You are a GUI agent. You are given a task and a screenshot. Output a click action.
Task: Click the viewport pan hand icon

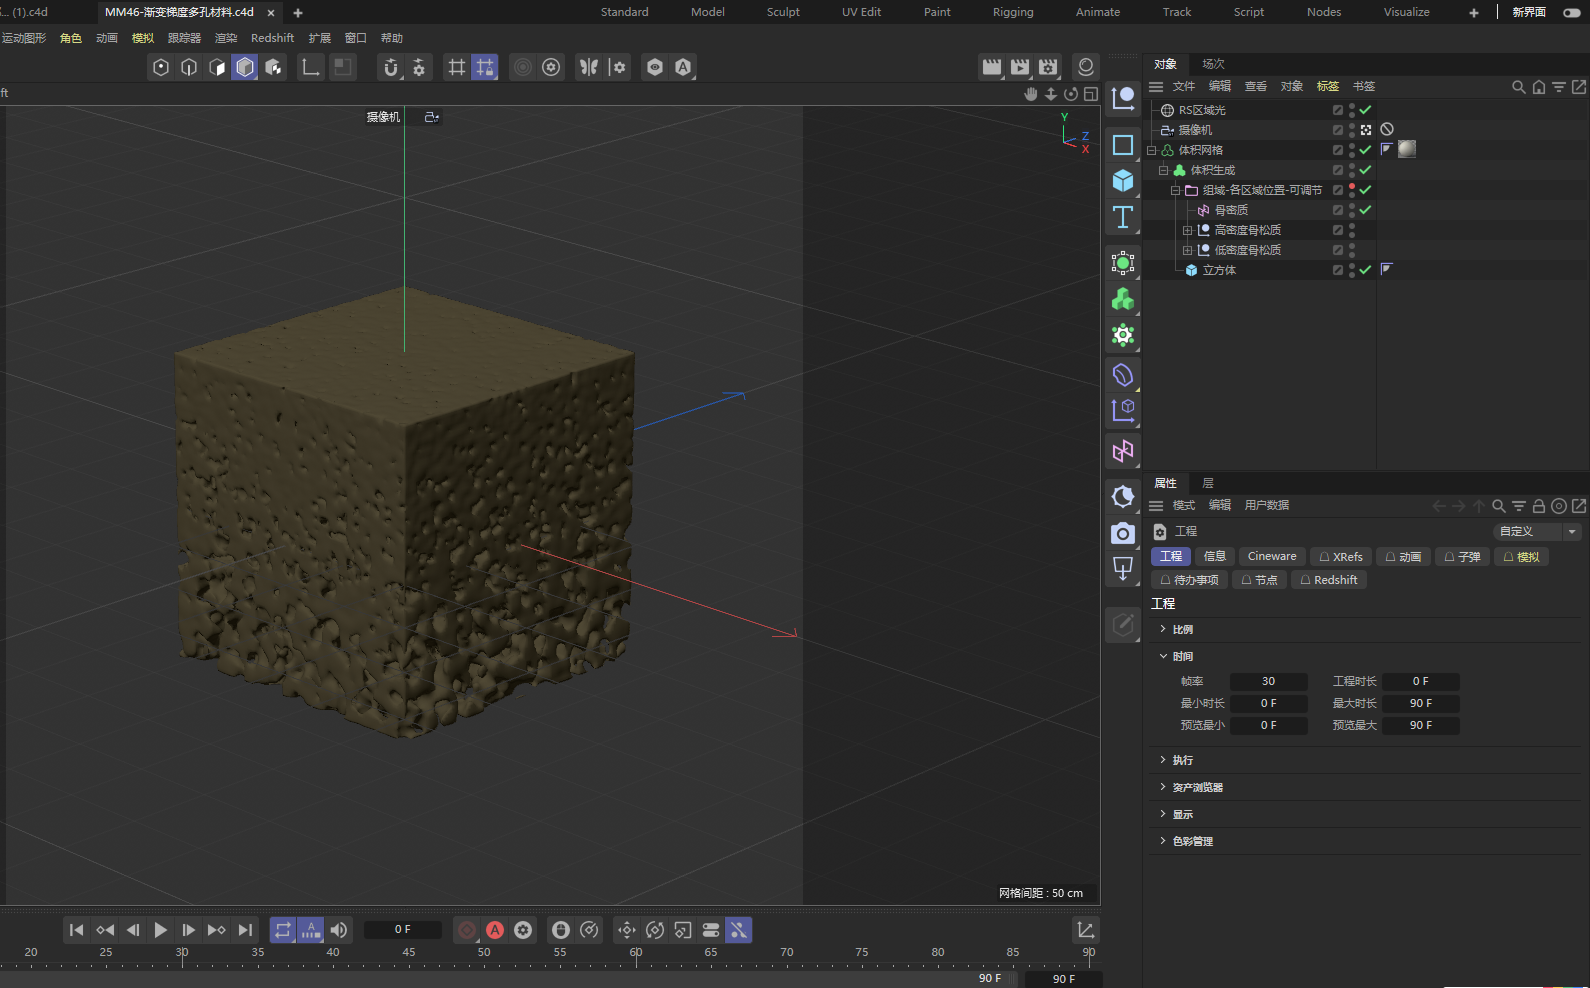[x=1031, y=94]
